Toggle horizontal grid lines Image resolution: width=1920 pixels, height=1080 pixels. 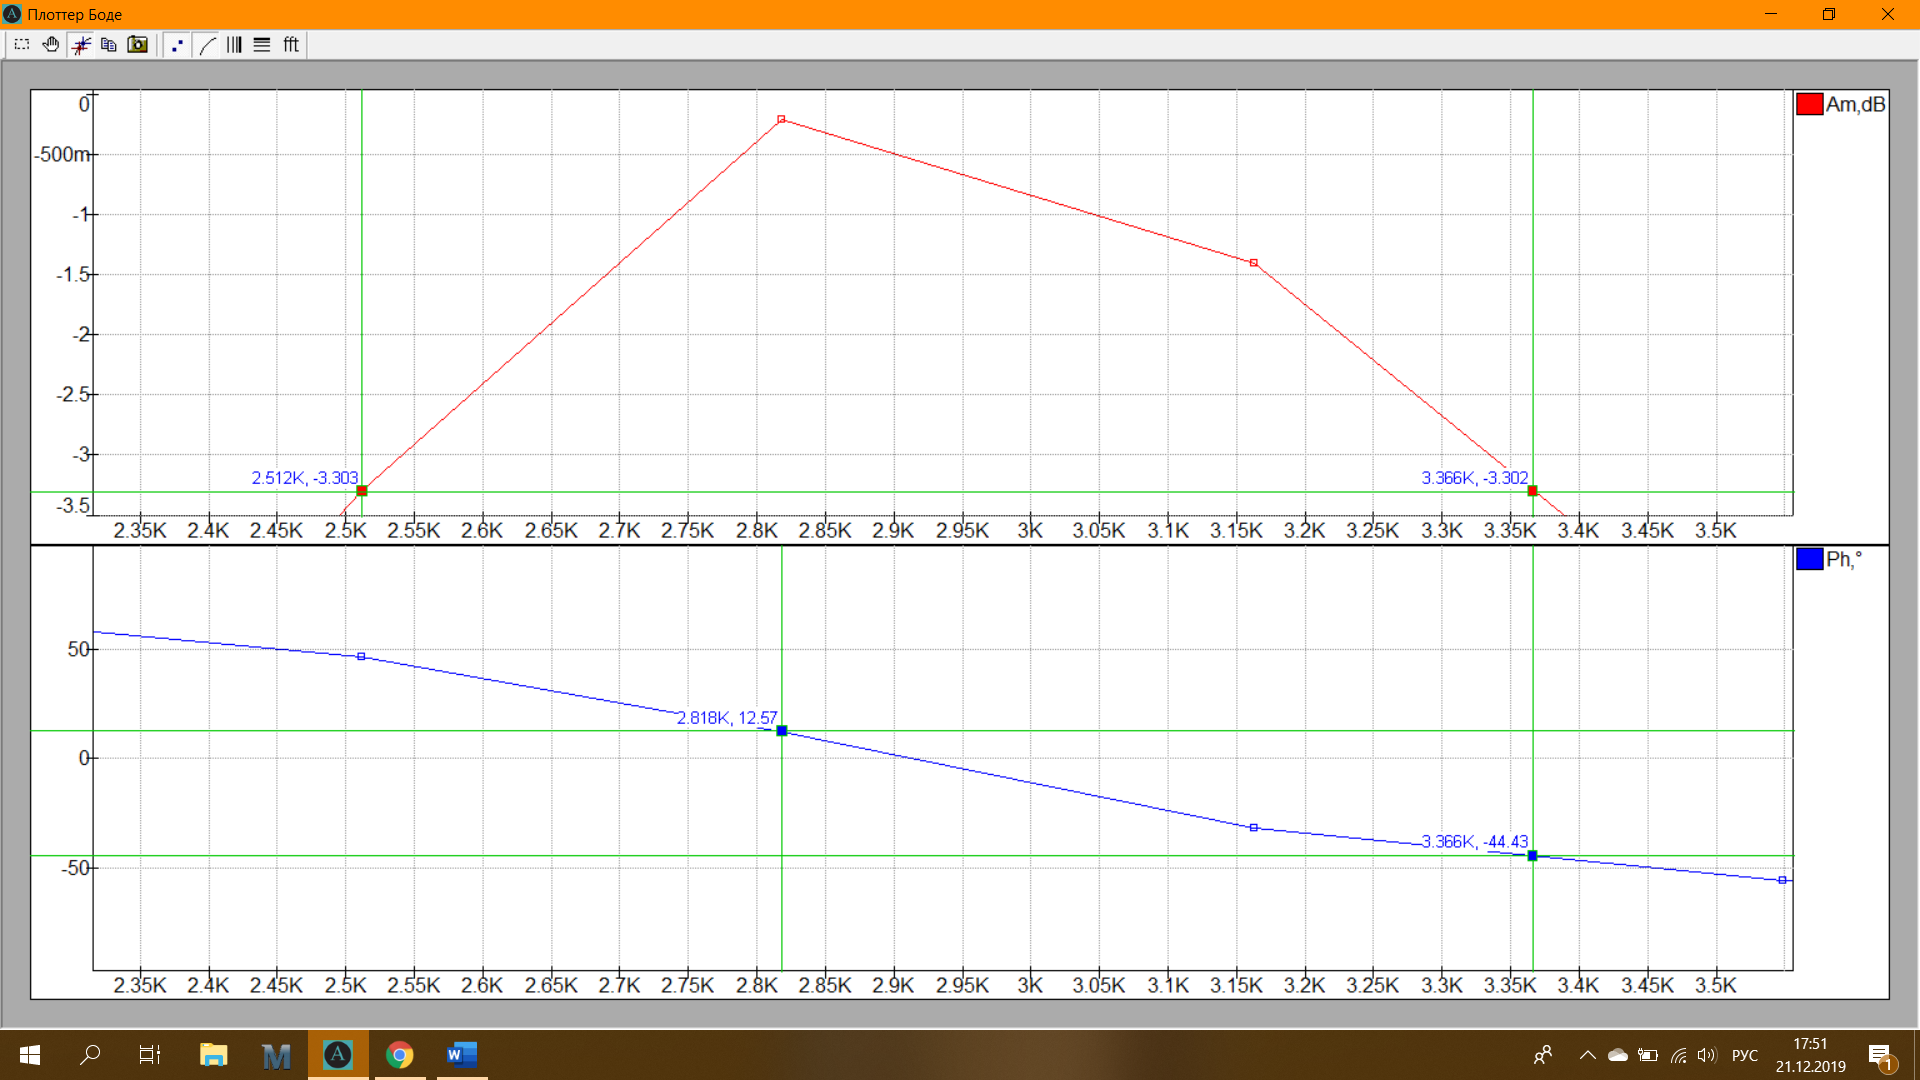pos(262,45)
